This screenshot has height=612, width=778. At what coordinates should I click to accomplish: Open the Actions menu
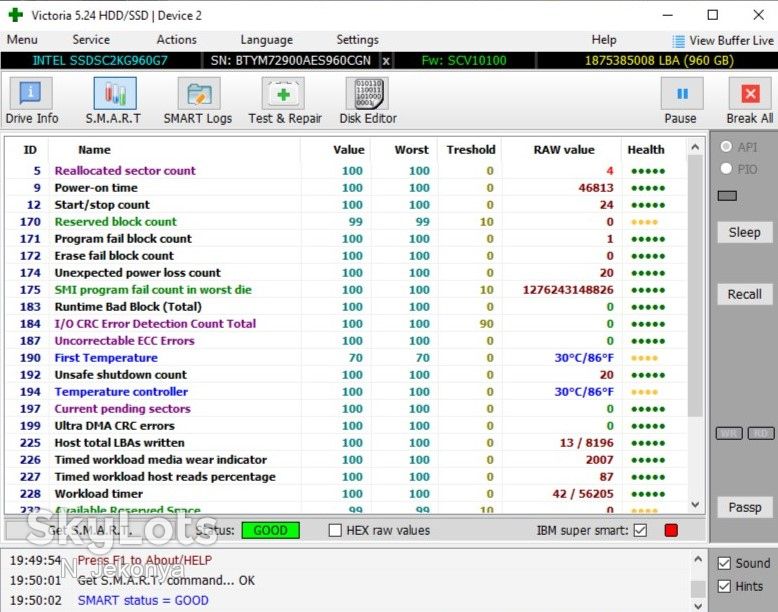point(177,40)
